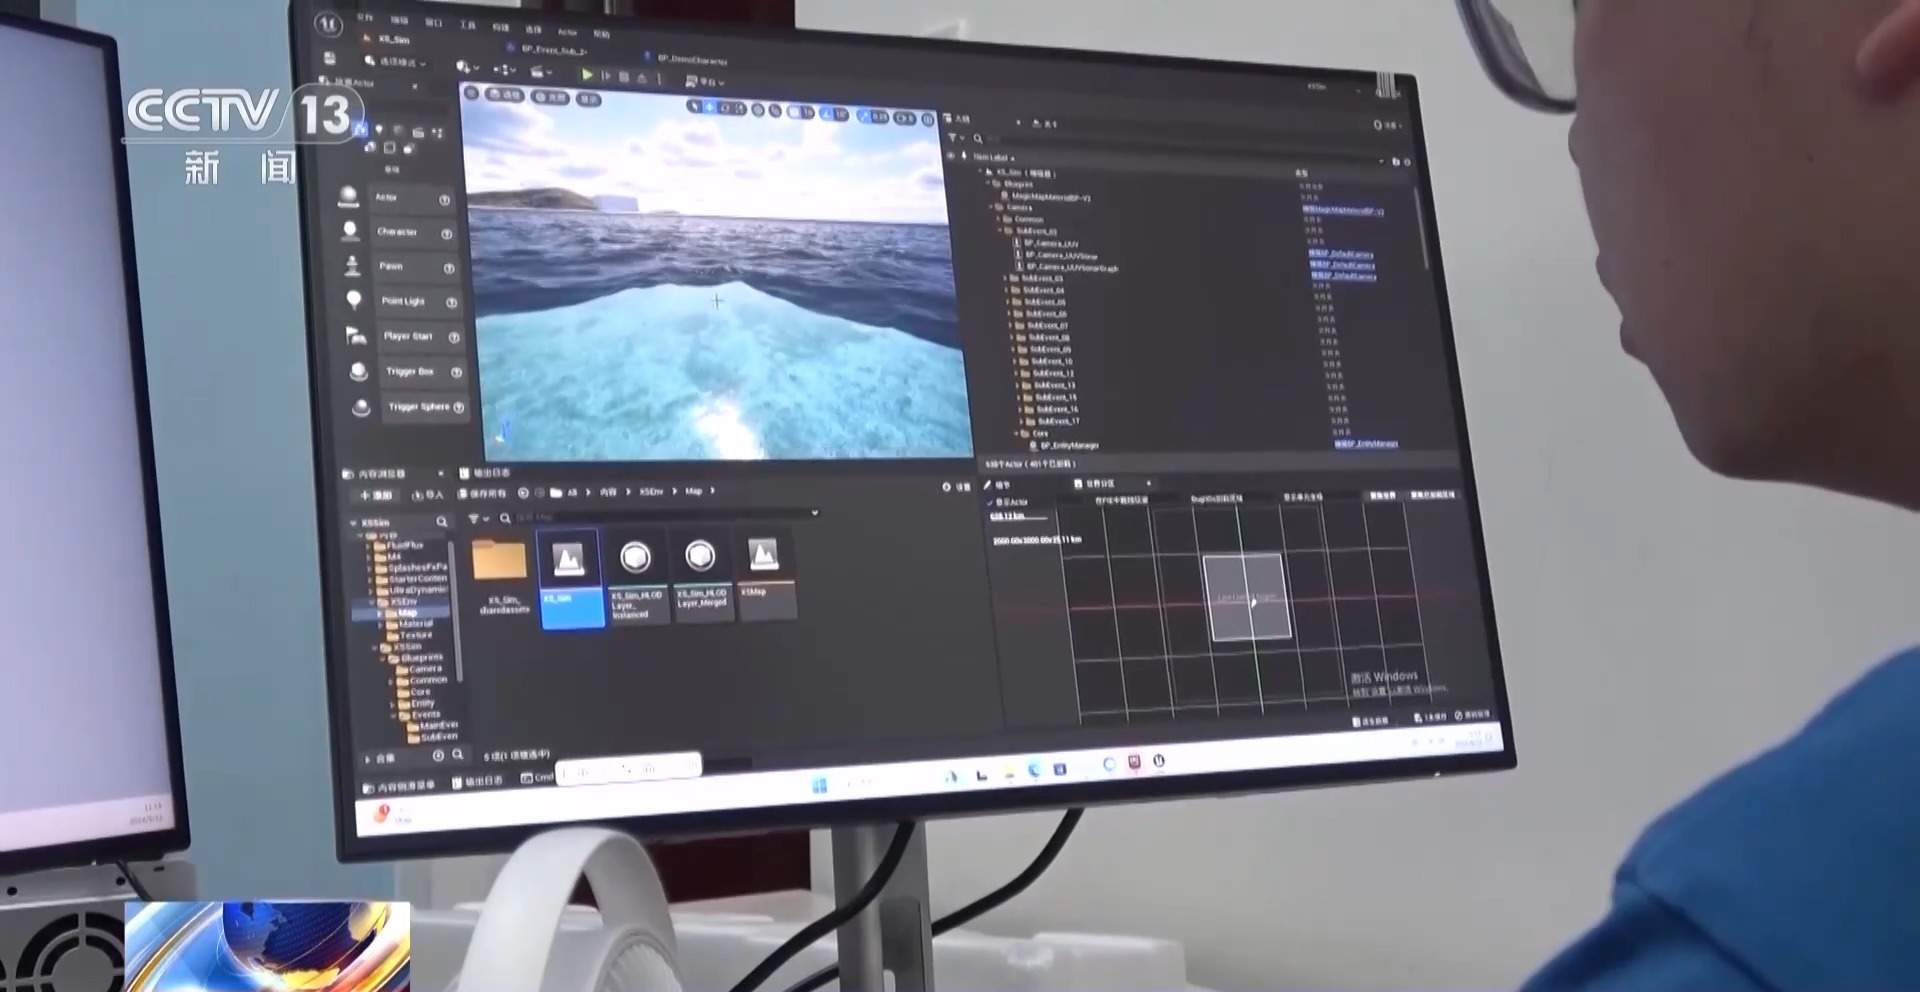Image resolution: width=1920 pixels, height=992 pixels.
Task: Select the Pawn placement icon
Action: 352,265
